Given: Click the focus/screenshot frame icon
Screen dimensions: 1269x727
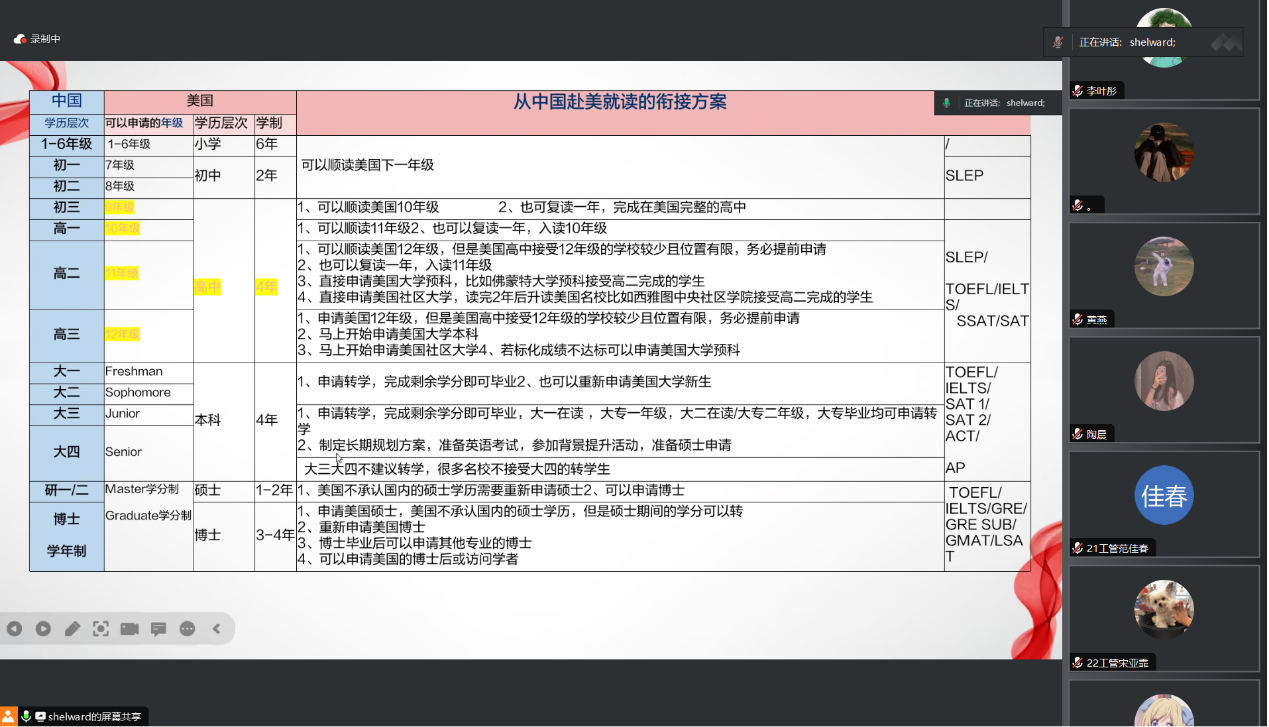Looking at the screenshot, I should (101, 629).
